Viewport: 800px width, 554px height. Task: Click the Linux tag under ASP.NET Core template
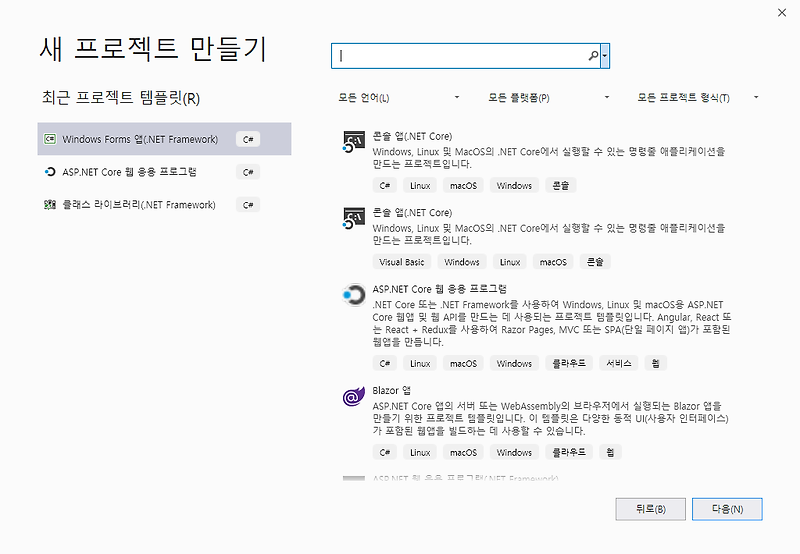click(420, 364)
